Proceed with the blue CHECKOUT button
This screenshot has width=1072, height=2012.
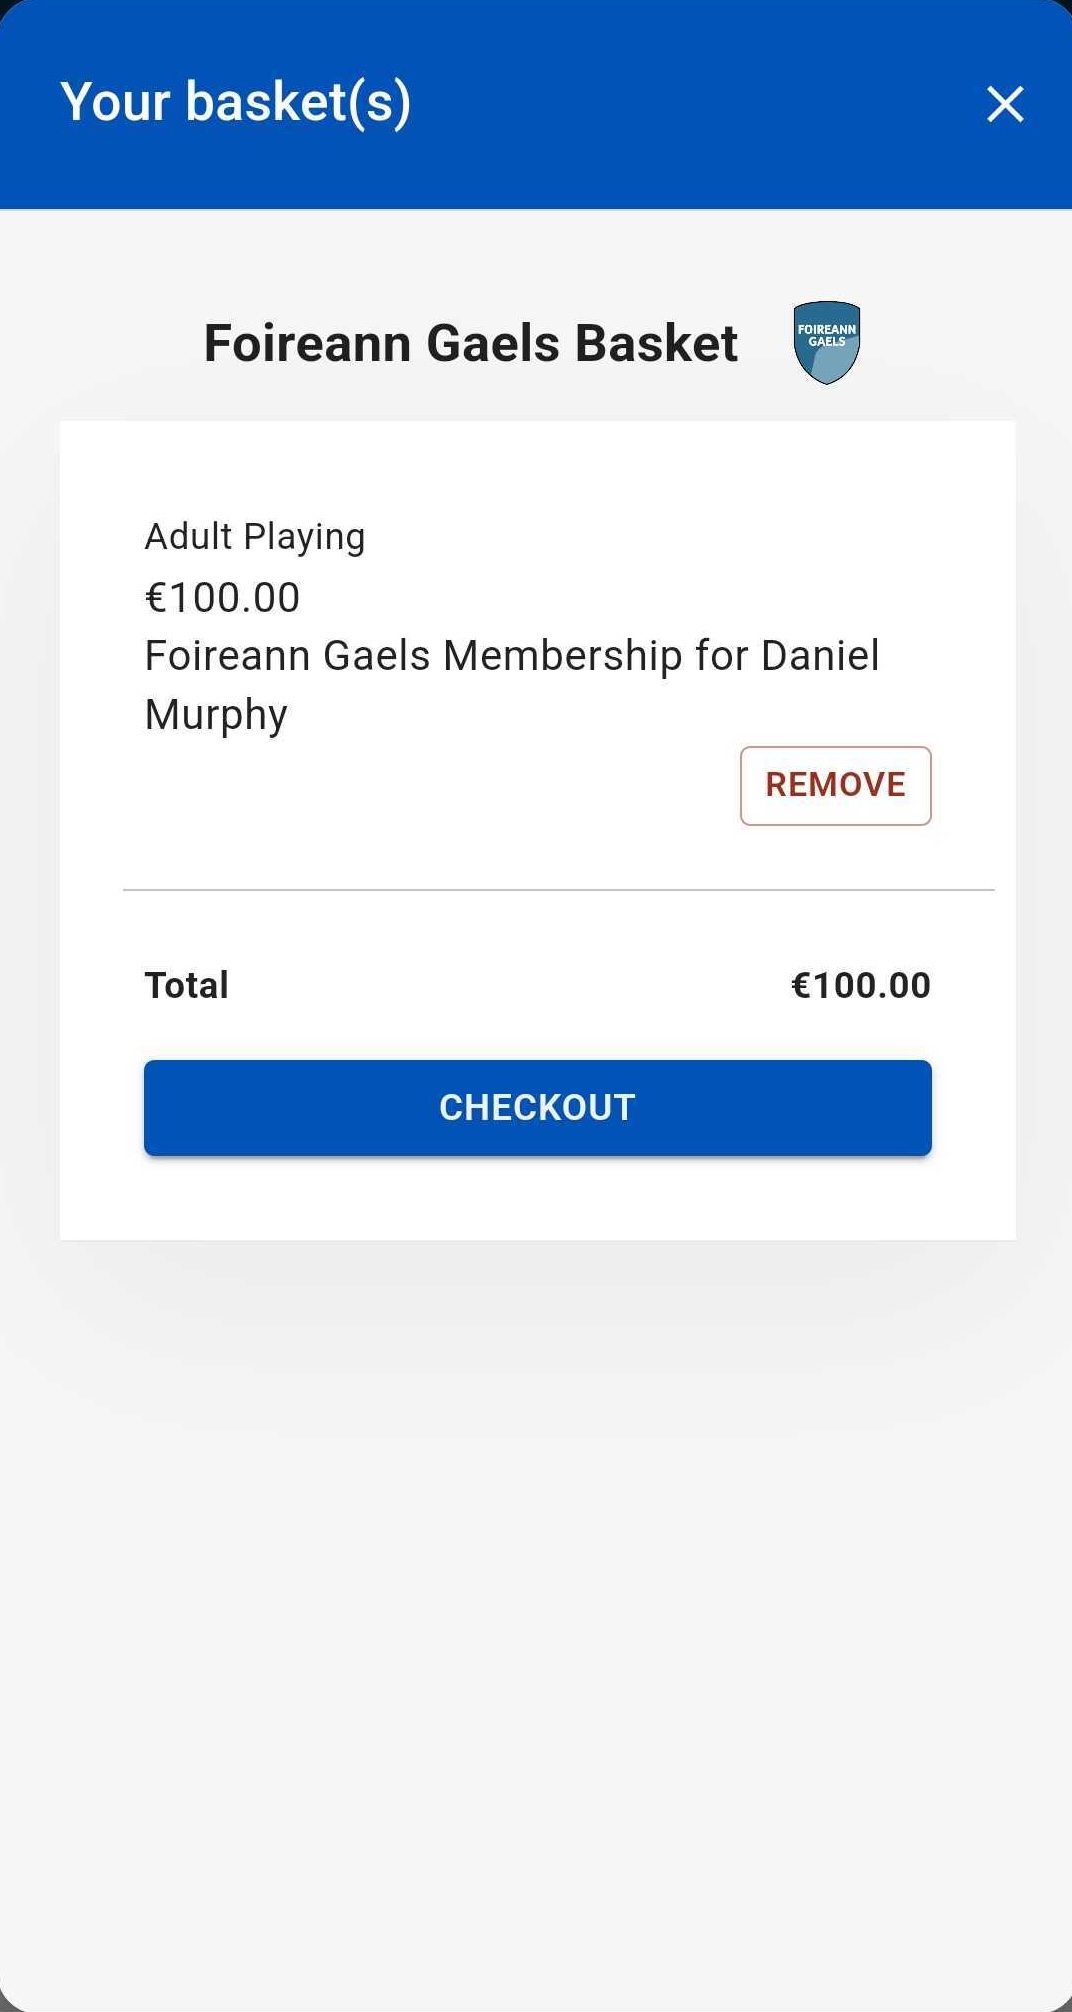point(538,1108)
